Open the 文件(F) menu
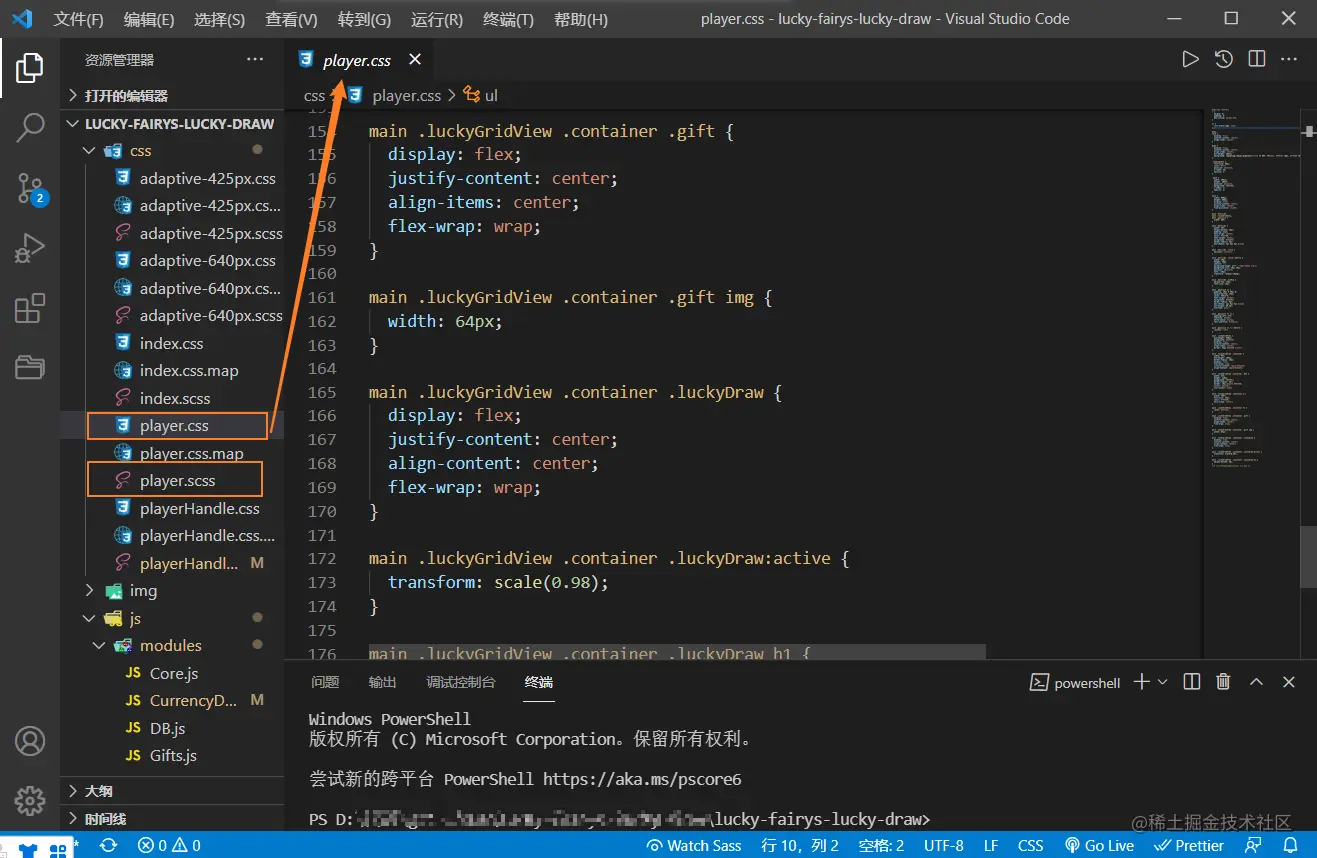 tap(78, 19)
